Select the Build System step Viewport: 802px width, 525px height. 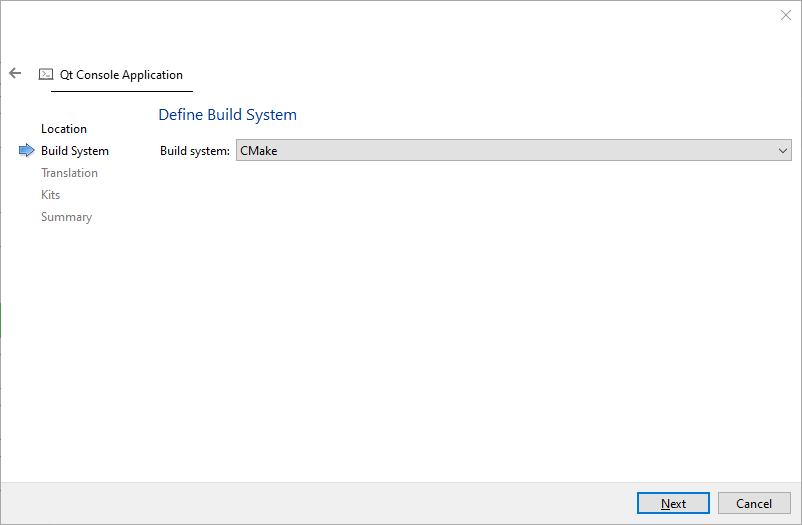click(75, 151)
